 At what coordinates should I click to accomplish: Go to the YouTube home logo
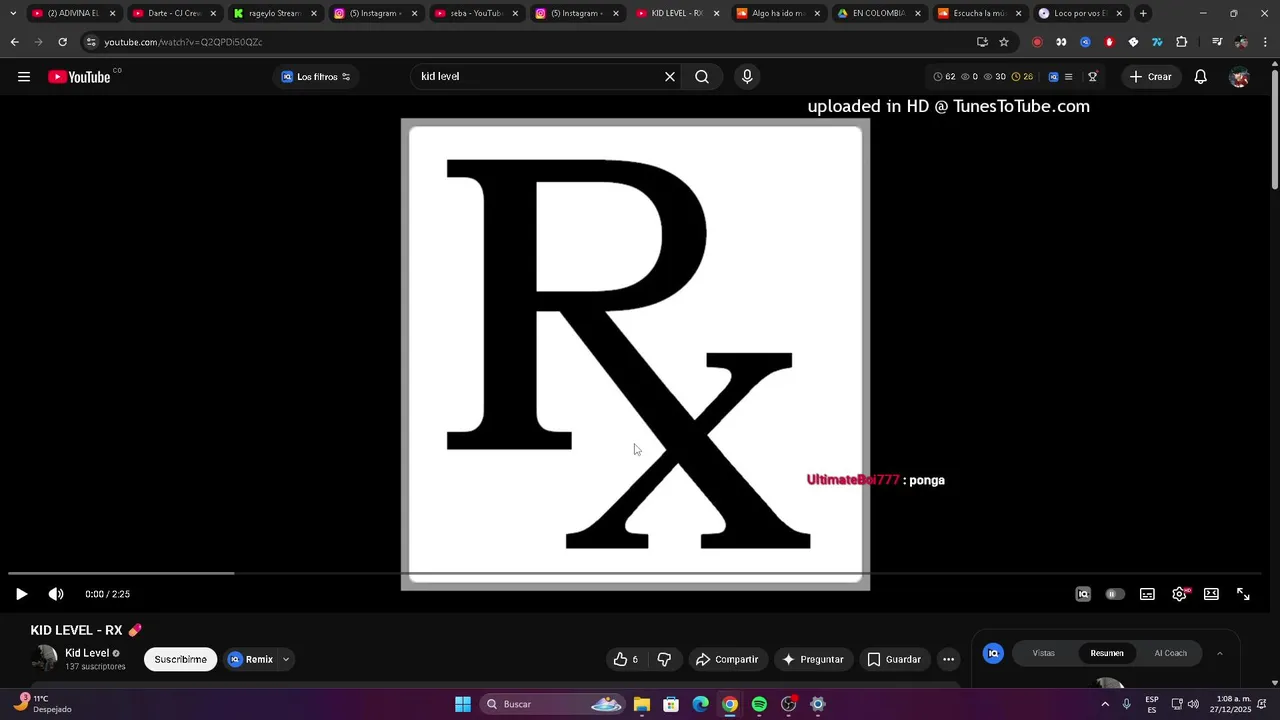pos(80,77)
